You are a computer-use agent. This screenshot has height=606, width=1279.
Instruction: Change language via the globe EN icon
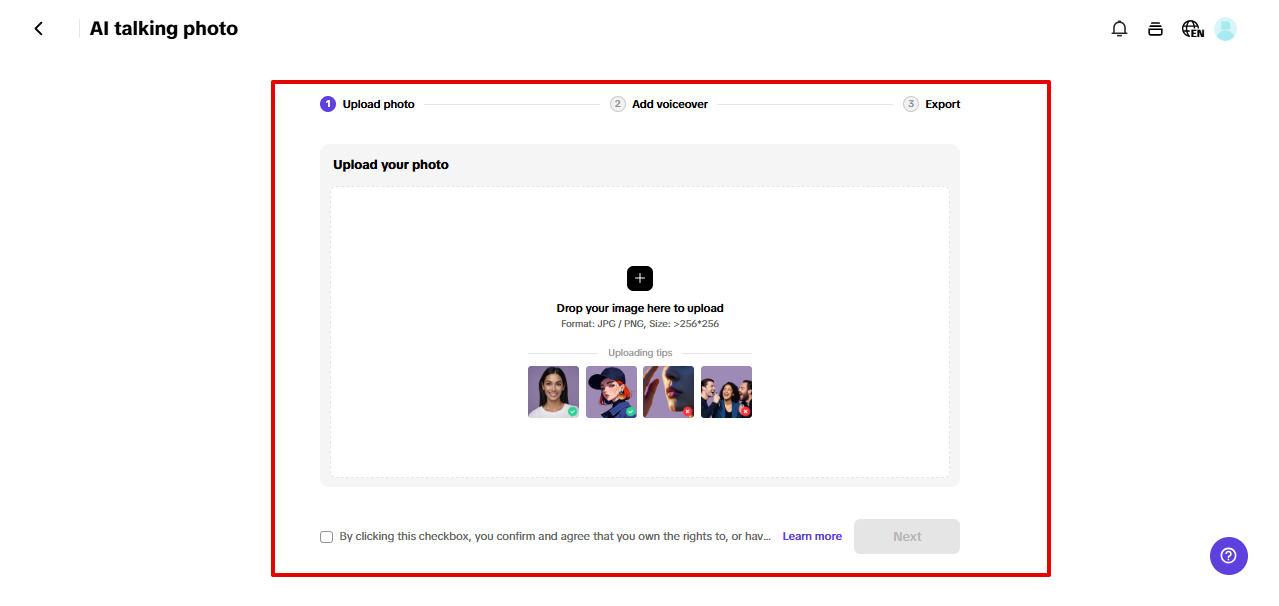[x=1192, y=29]
